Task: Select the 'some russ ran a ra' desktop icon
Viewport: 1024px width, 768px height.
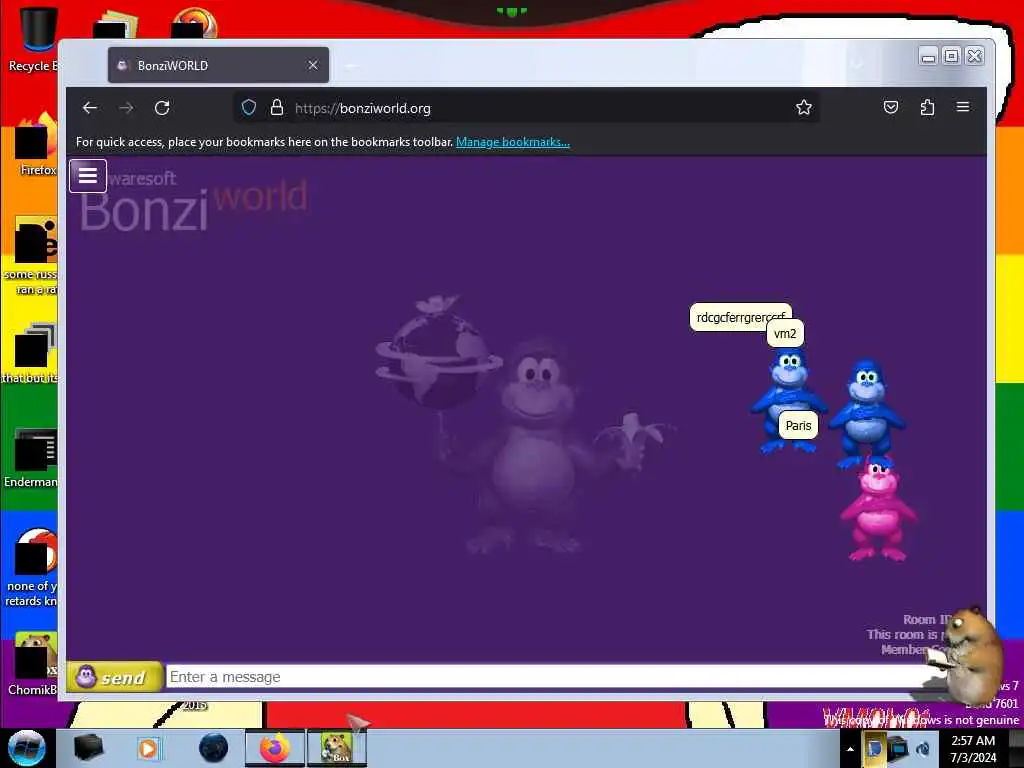Action: tap(33, 256)
